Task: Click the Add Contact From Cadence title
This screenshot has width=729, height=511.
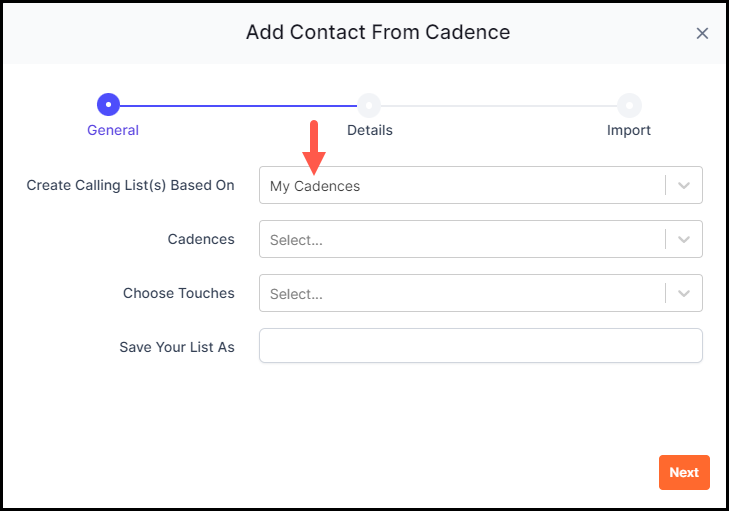Action: click(378, 33)
